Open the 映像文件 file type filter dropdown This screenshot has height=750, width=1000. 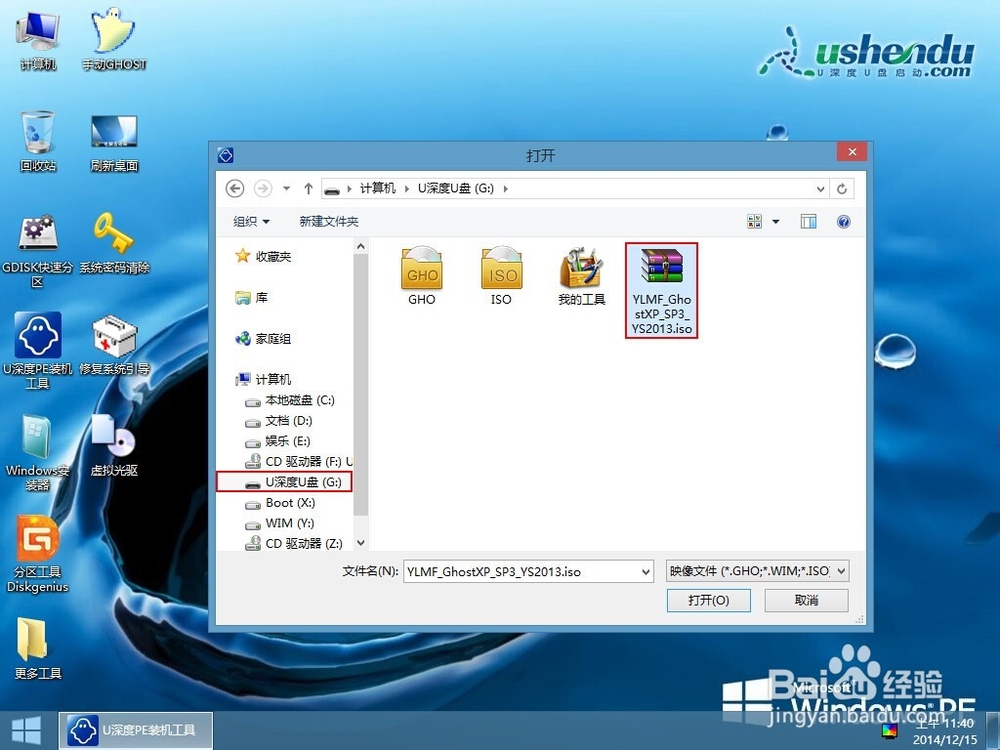pyautogui.click(x=757, y=571)
